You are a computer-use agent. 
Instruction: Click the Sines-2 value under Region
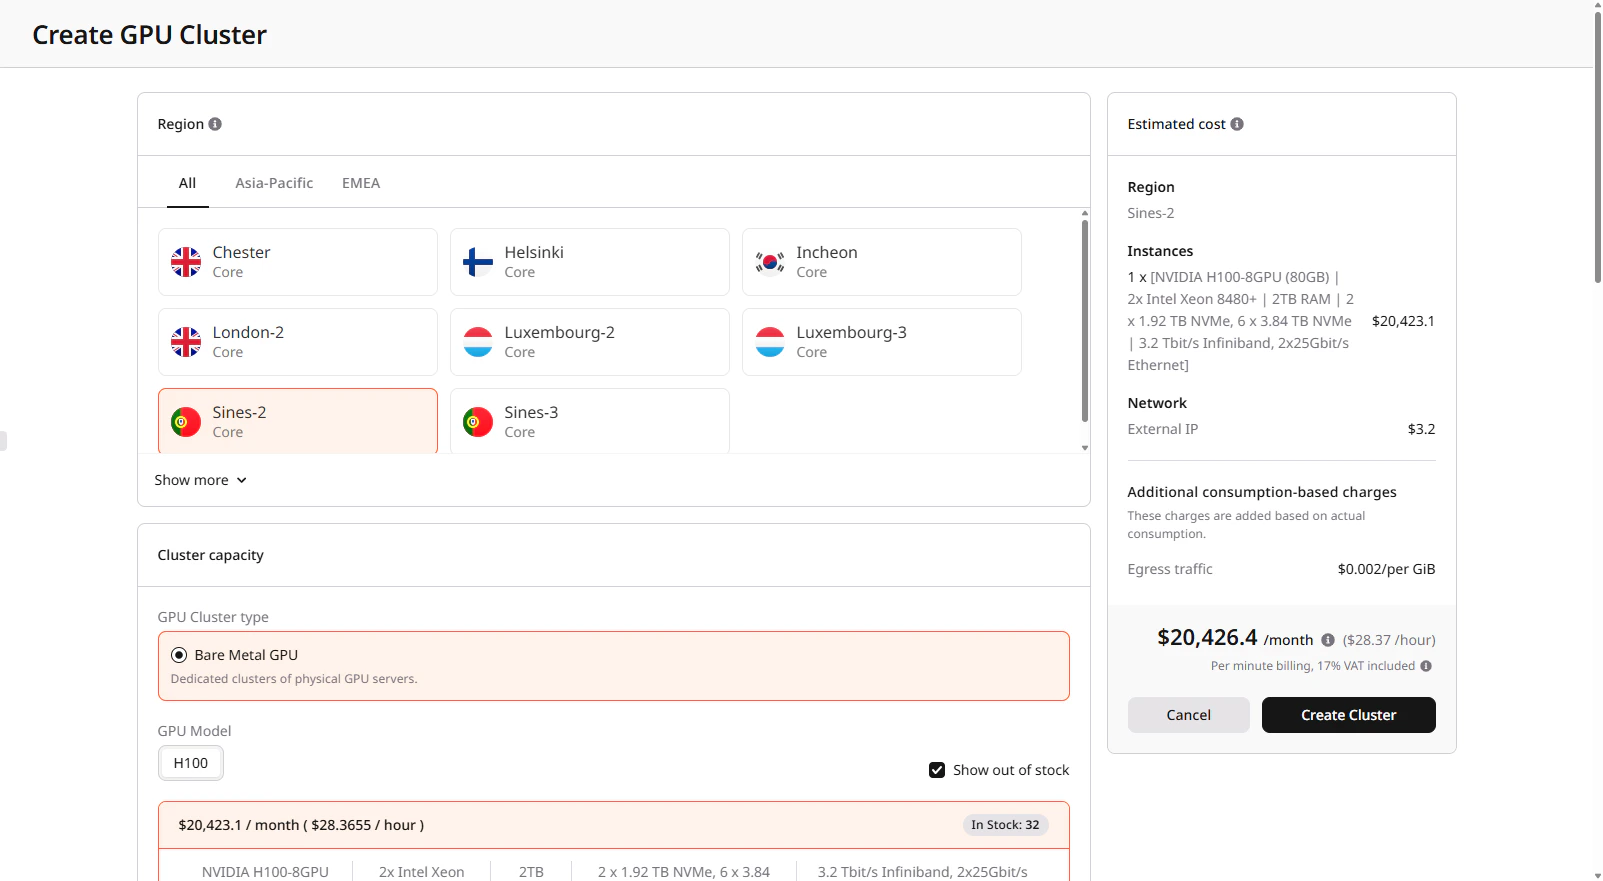point(1150,213)
